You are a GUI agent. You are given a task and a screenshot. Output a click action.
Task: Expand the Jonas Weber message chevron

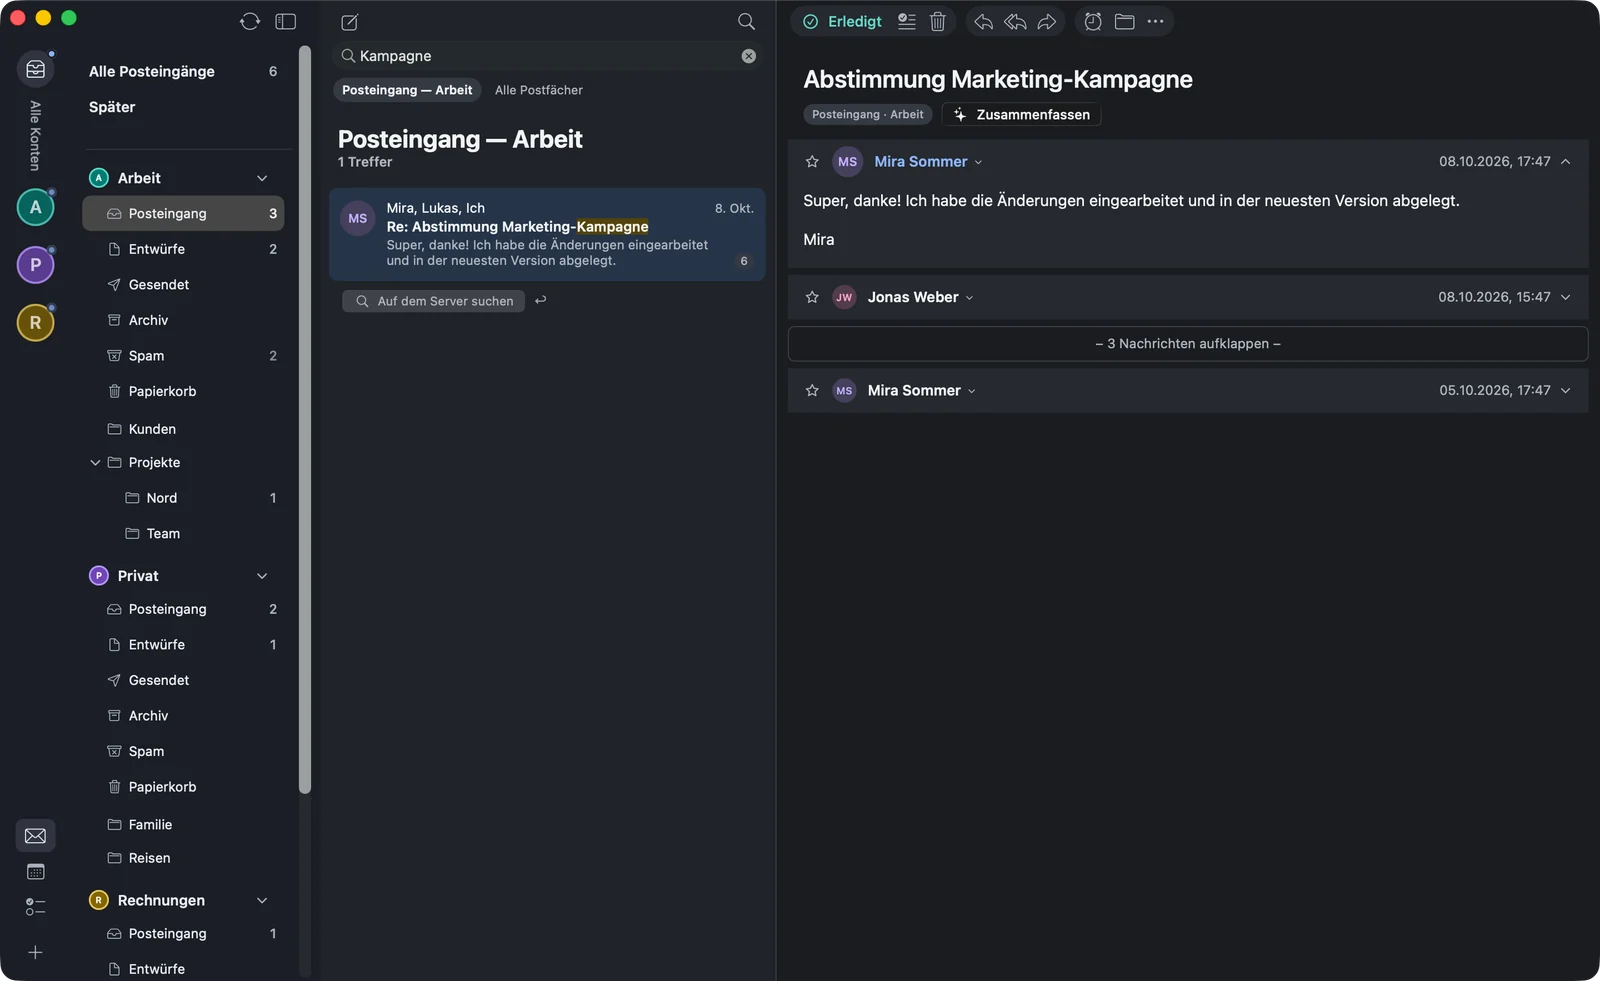1566,297
